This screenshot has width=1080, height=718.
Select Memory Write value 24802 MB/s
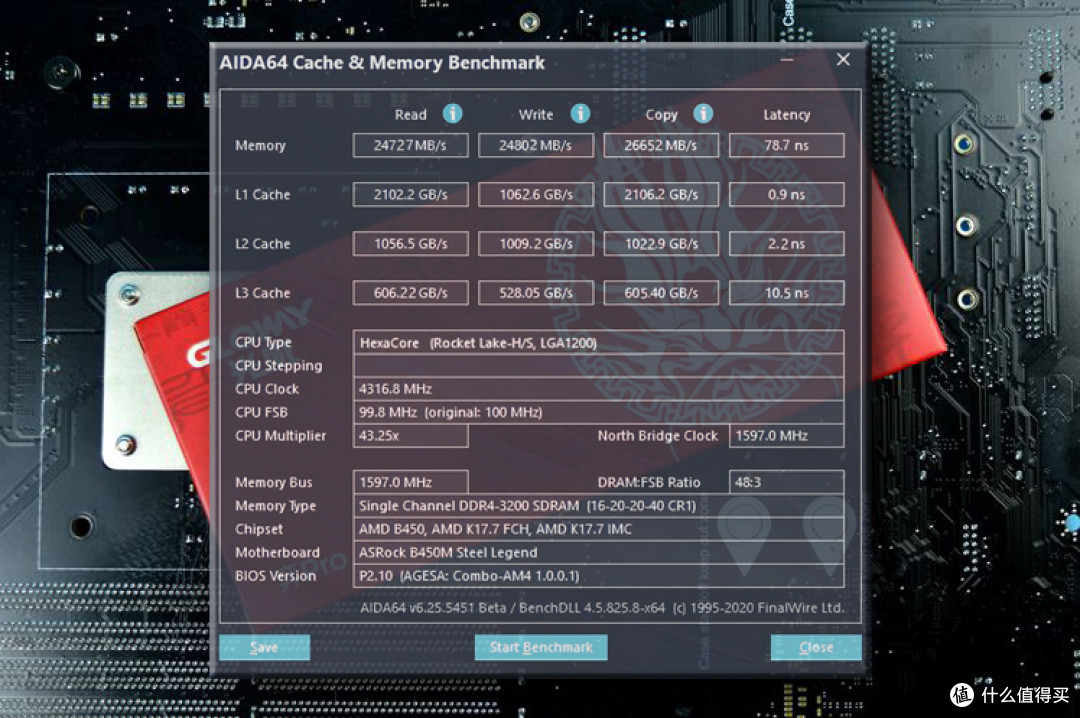pos(536,145)
